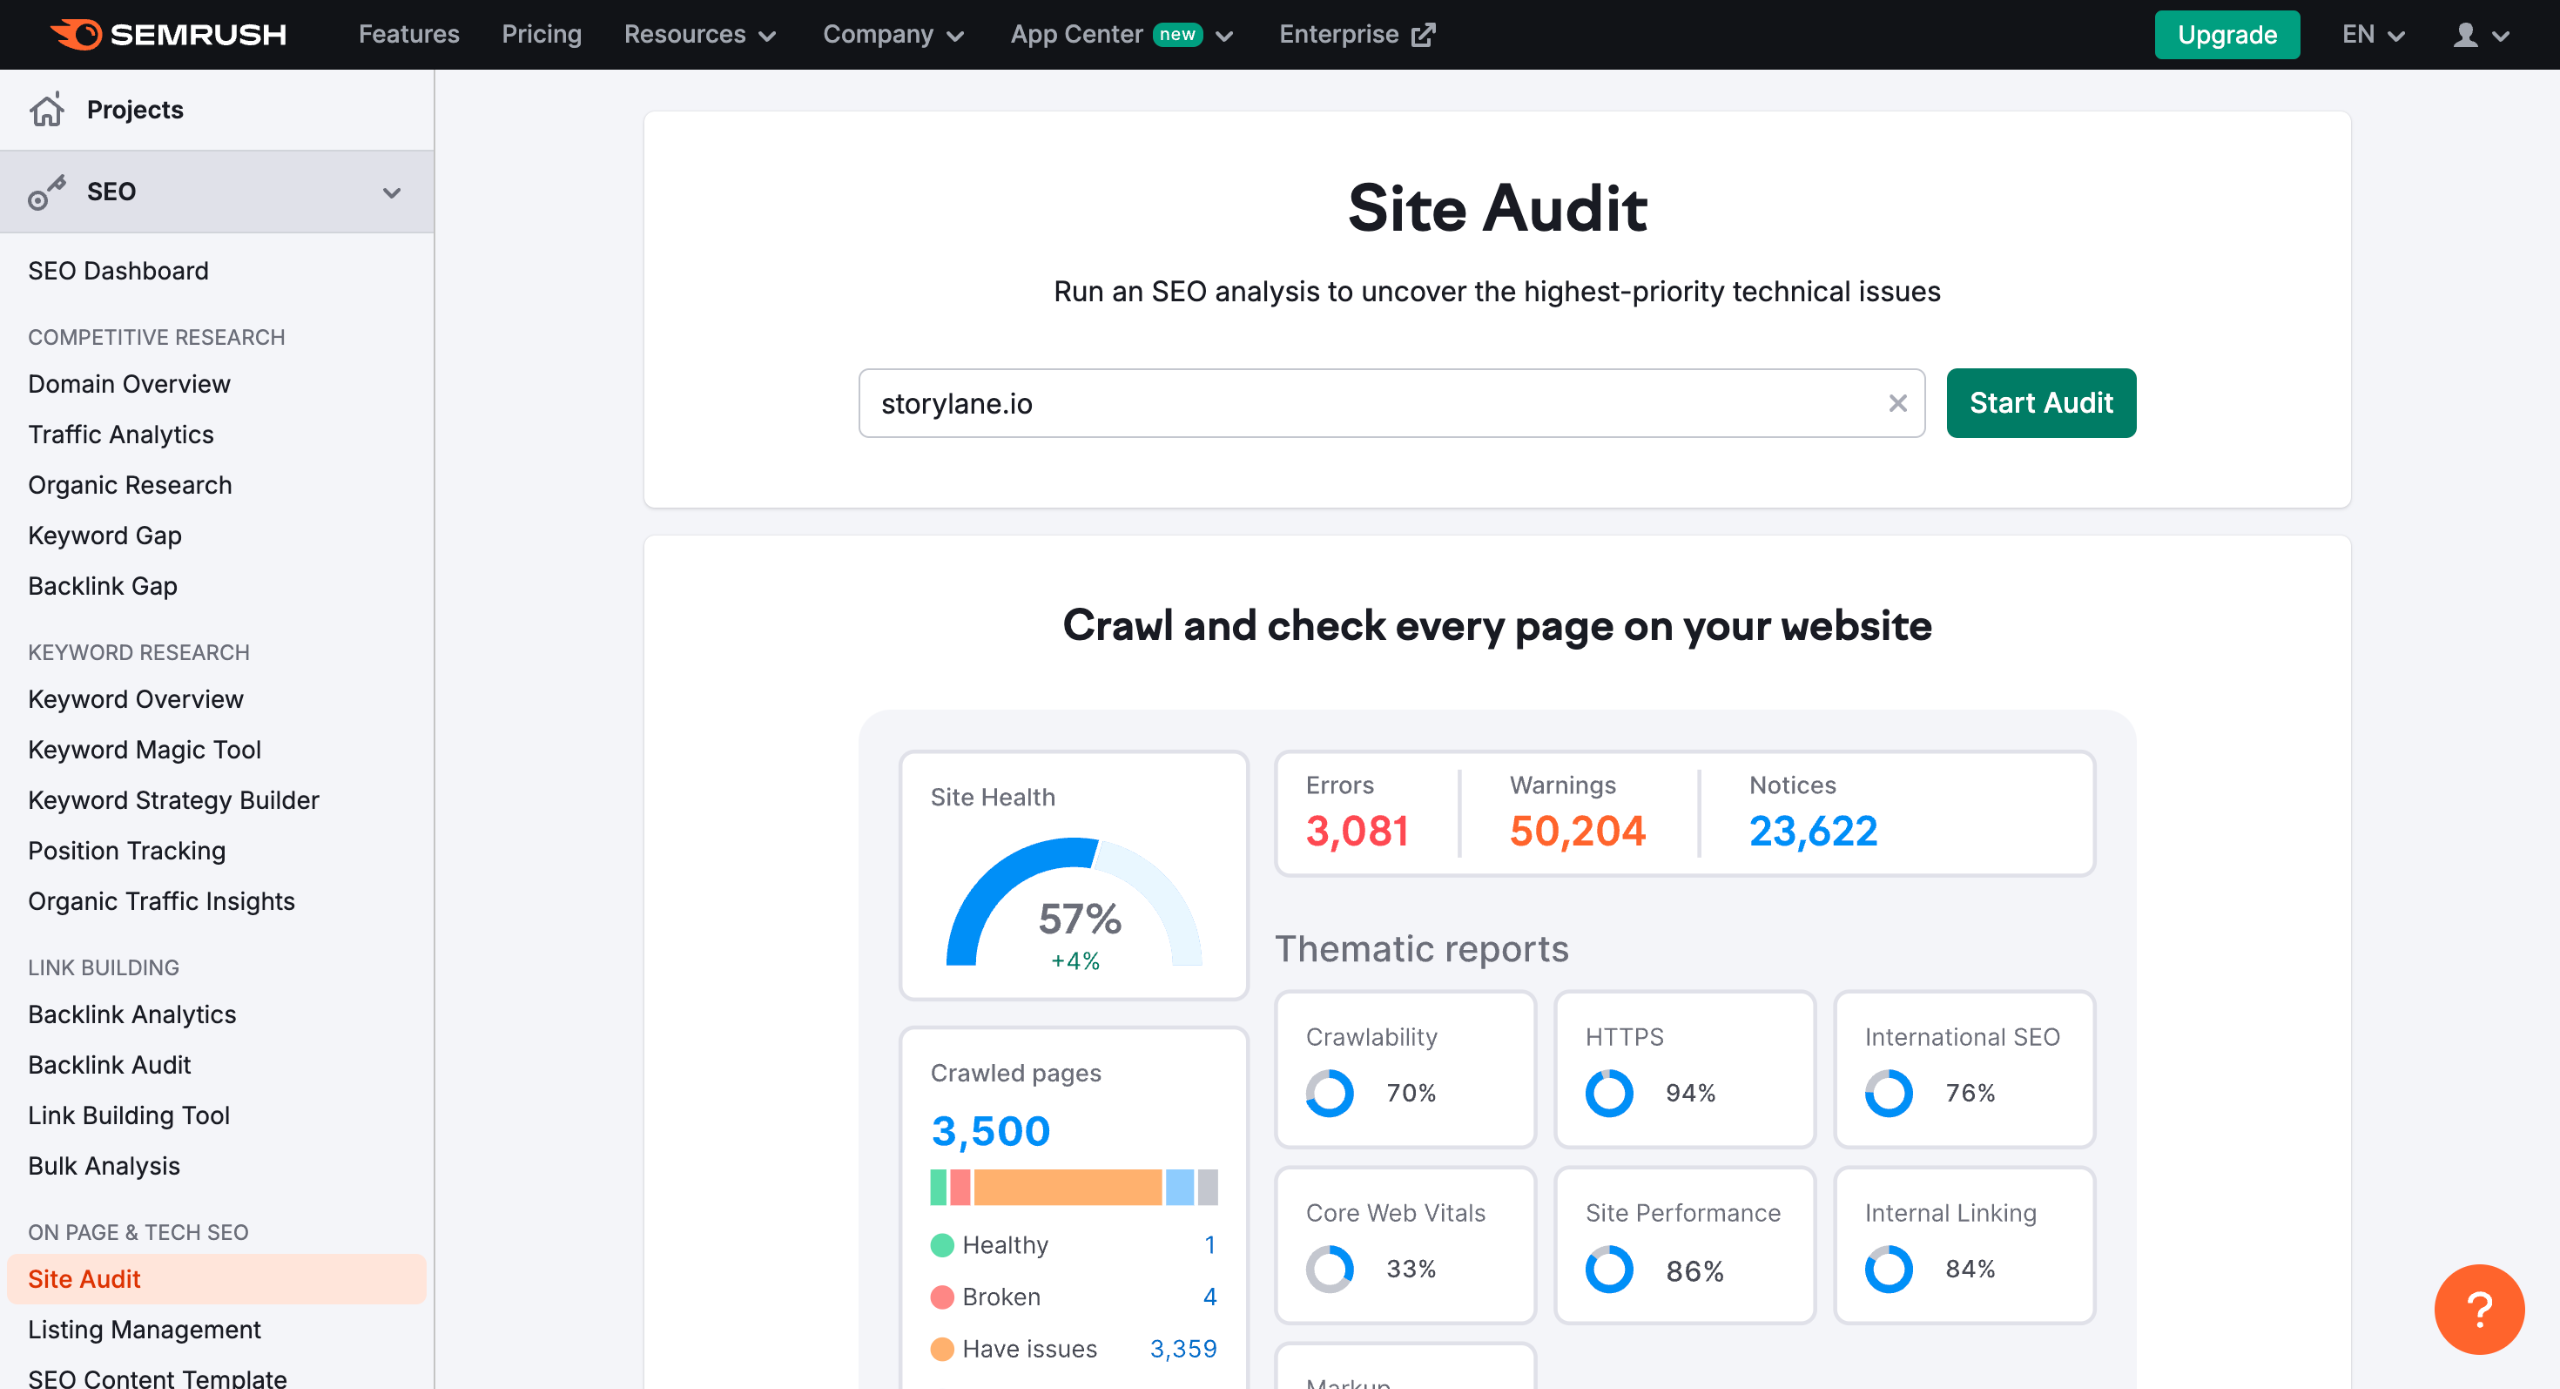Click the Projects home icon
This screenshot has width=2560, height=1389.
point(47,109)
